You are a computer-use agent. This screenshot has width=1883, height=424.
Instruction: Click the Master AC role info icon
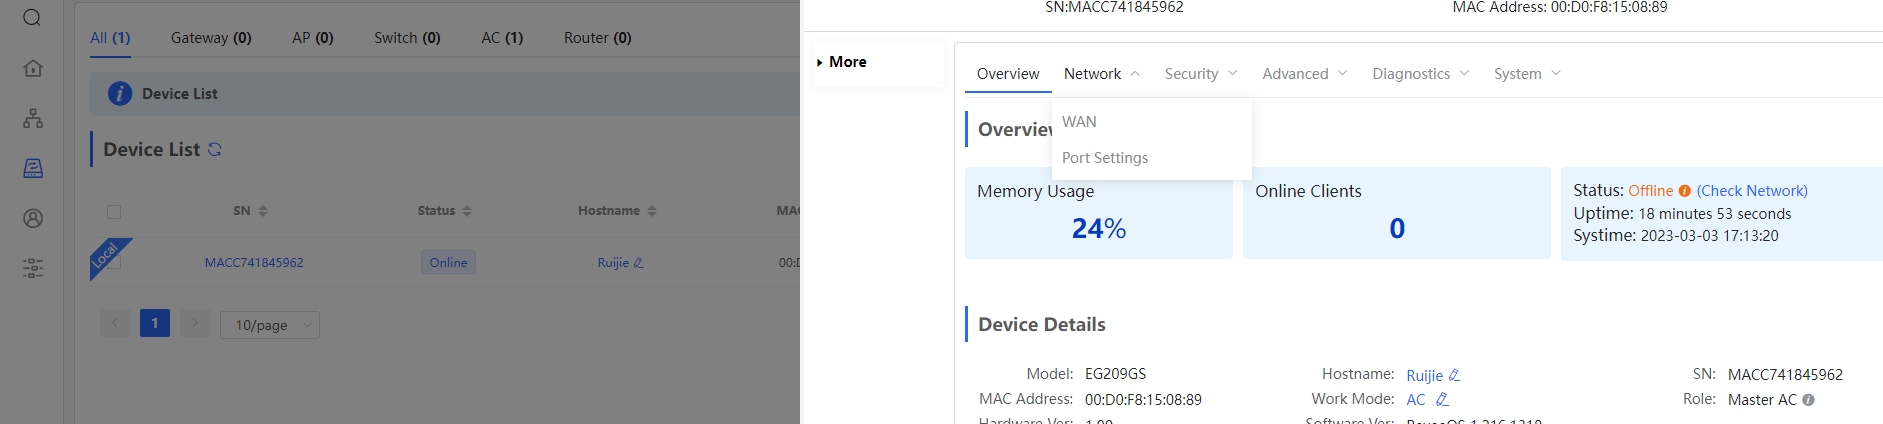tap(1808, 400)
